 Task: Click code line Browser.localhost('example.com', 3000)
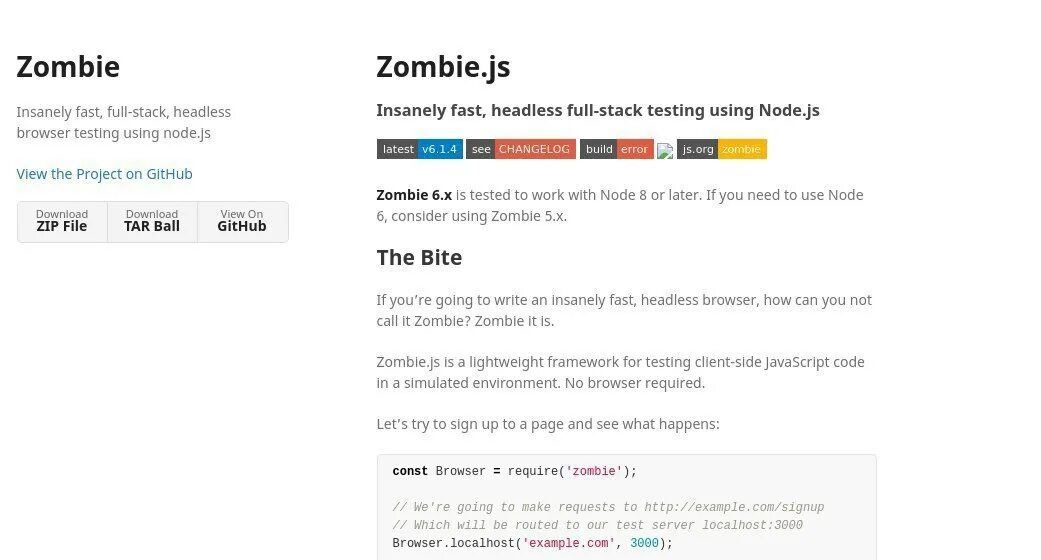click(532, 543)
